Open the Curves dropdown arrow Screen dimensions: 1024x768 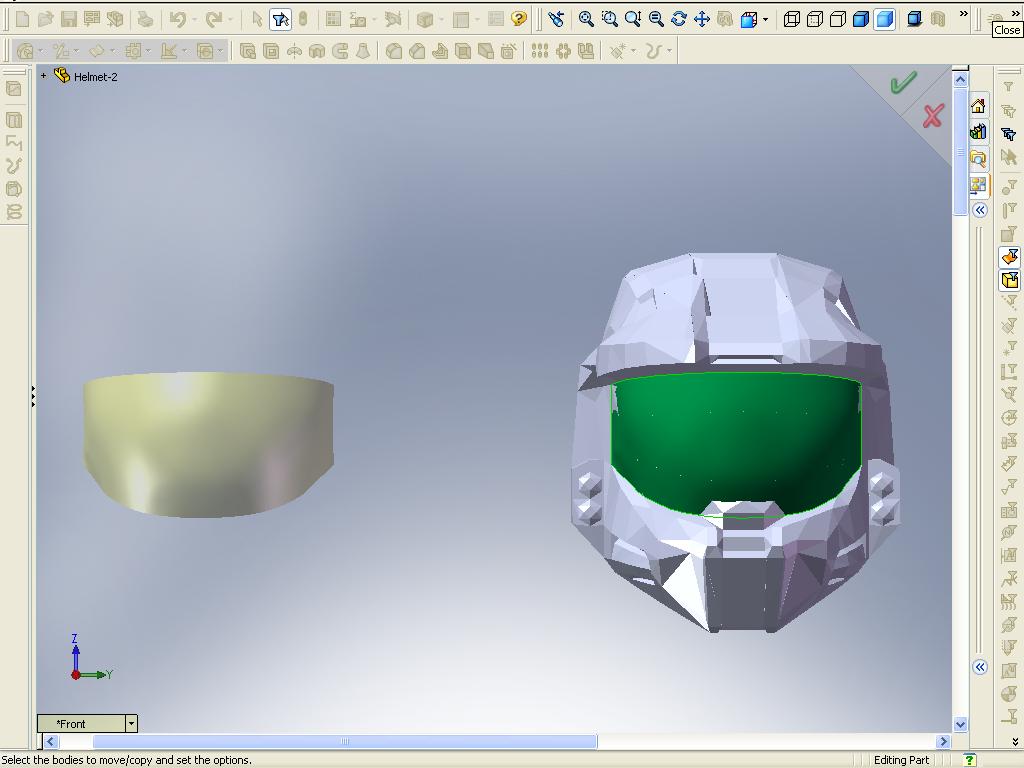pyautogui.click(x=669, y=51)
